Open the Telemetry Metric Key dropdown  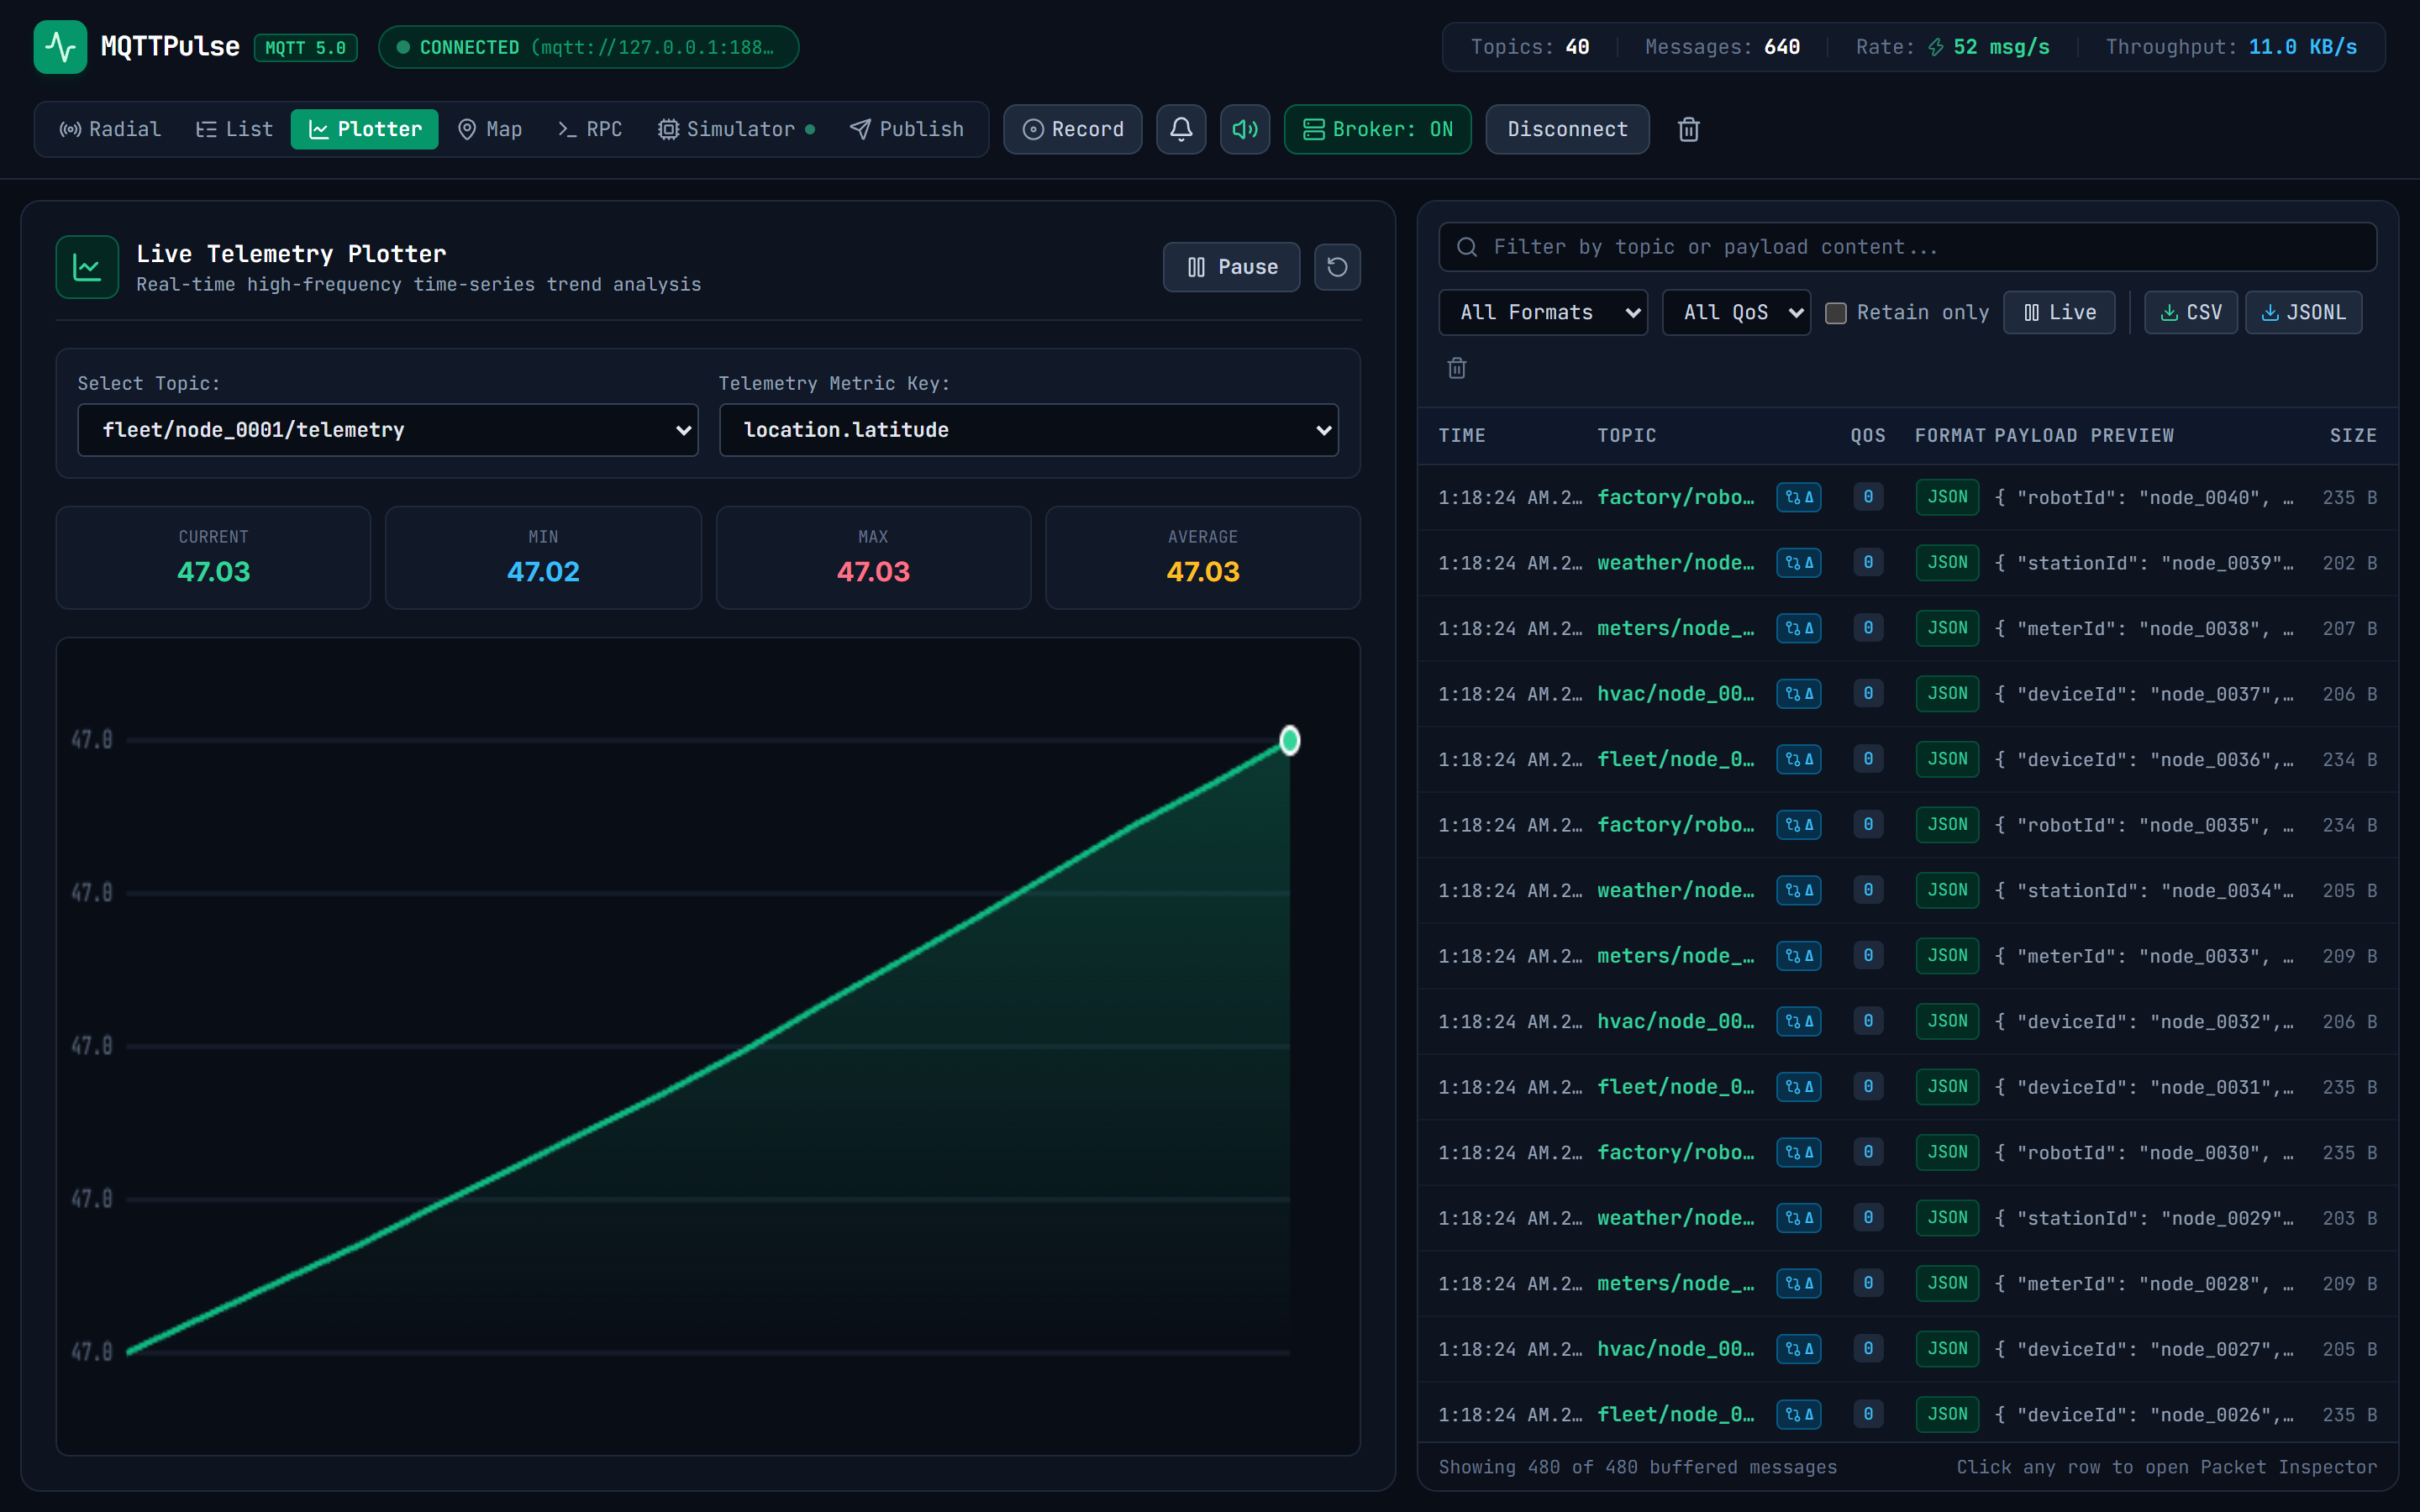[1028, 430]
